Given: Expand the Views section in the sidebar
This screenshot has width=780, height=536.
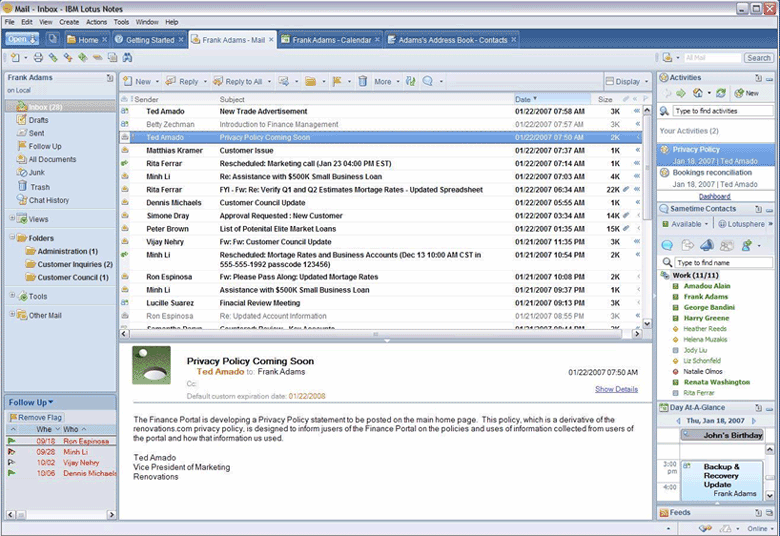Looking at the screenshot, I should pyautogui.click(x=12, y=219).
